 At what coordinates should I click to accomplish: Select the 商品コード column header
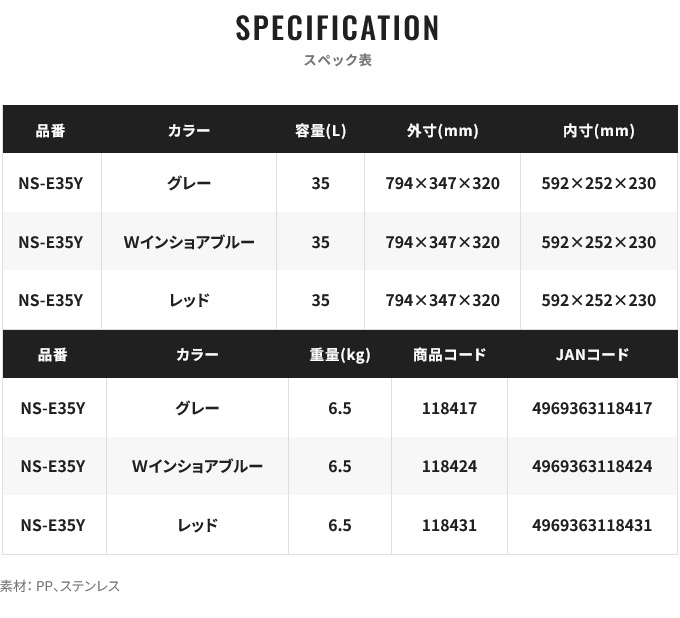click(449, 355)
